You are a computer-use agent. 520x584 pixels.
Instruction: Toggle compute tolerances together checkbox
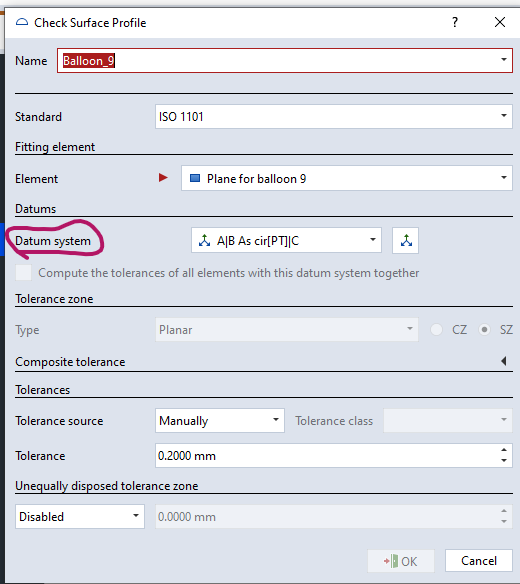click(23, 273)
